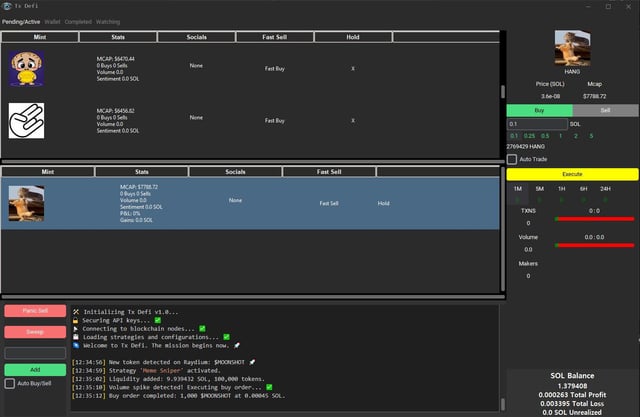This screenshot has width=640, height=417.
Task: Select the HANG token image in the held row
Action: (x=26, y=203)
